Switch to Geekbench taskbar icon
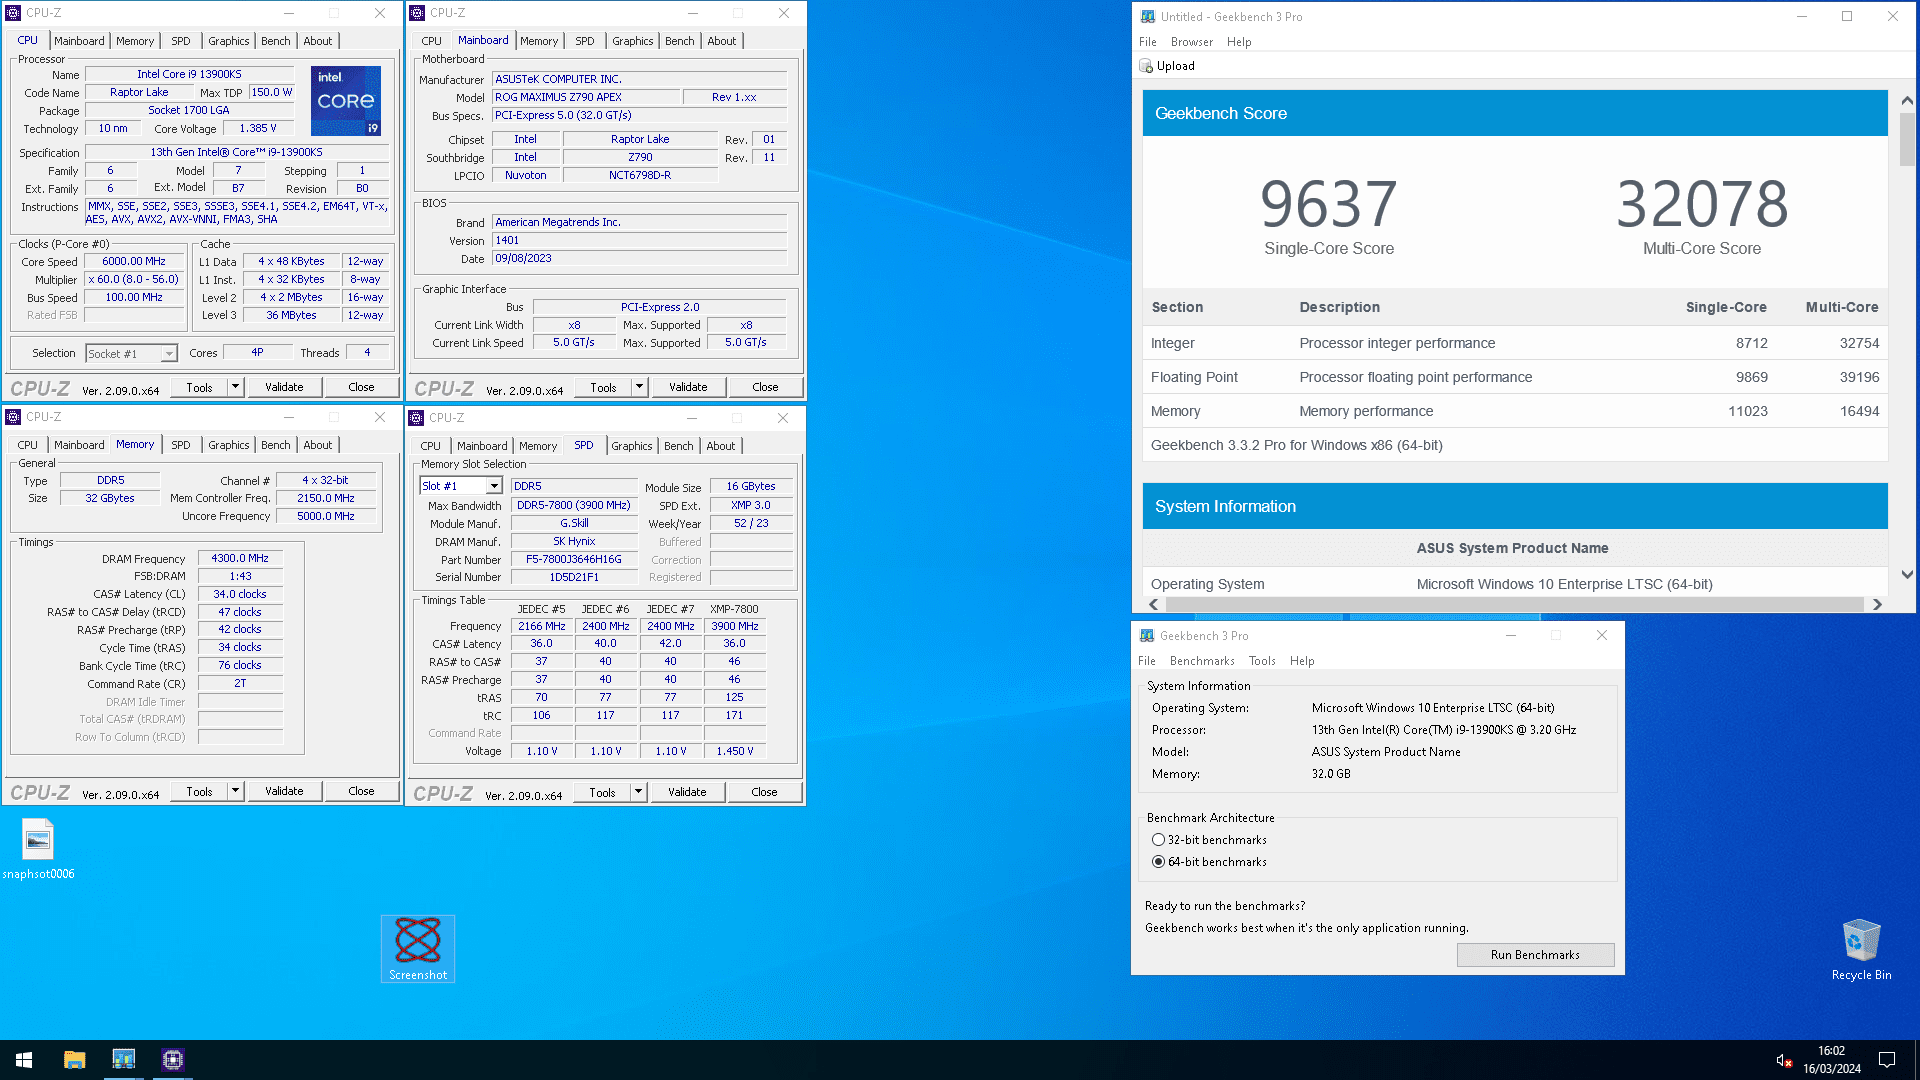Screen dimensions: 1920x1080 tap(123, 1060)
